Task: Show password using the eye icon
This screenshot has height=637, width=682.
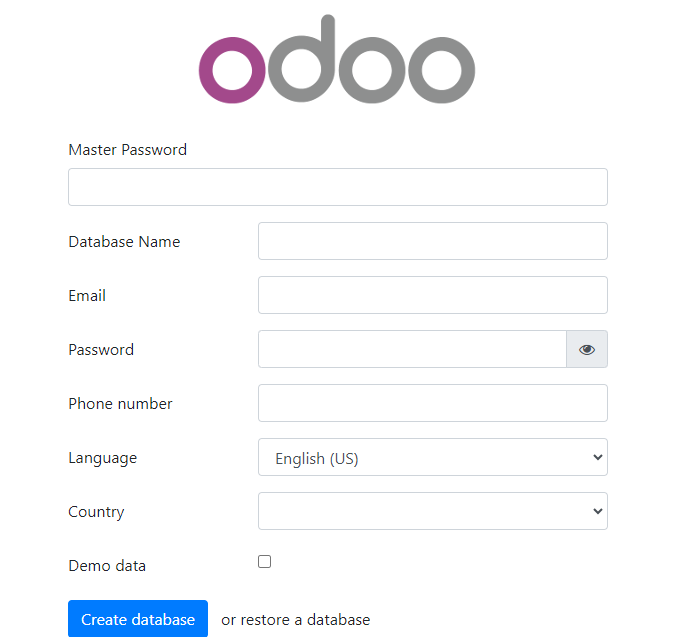Action: [x=587, y=349]
